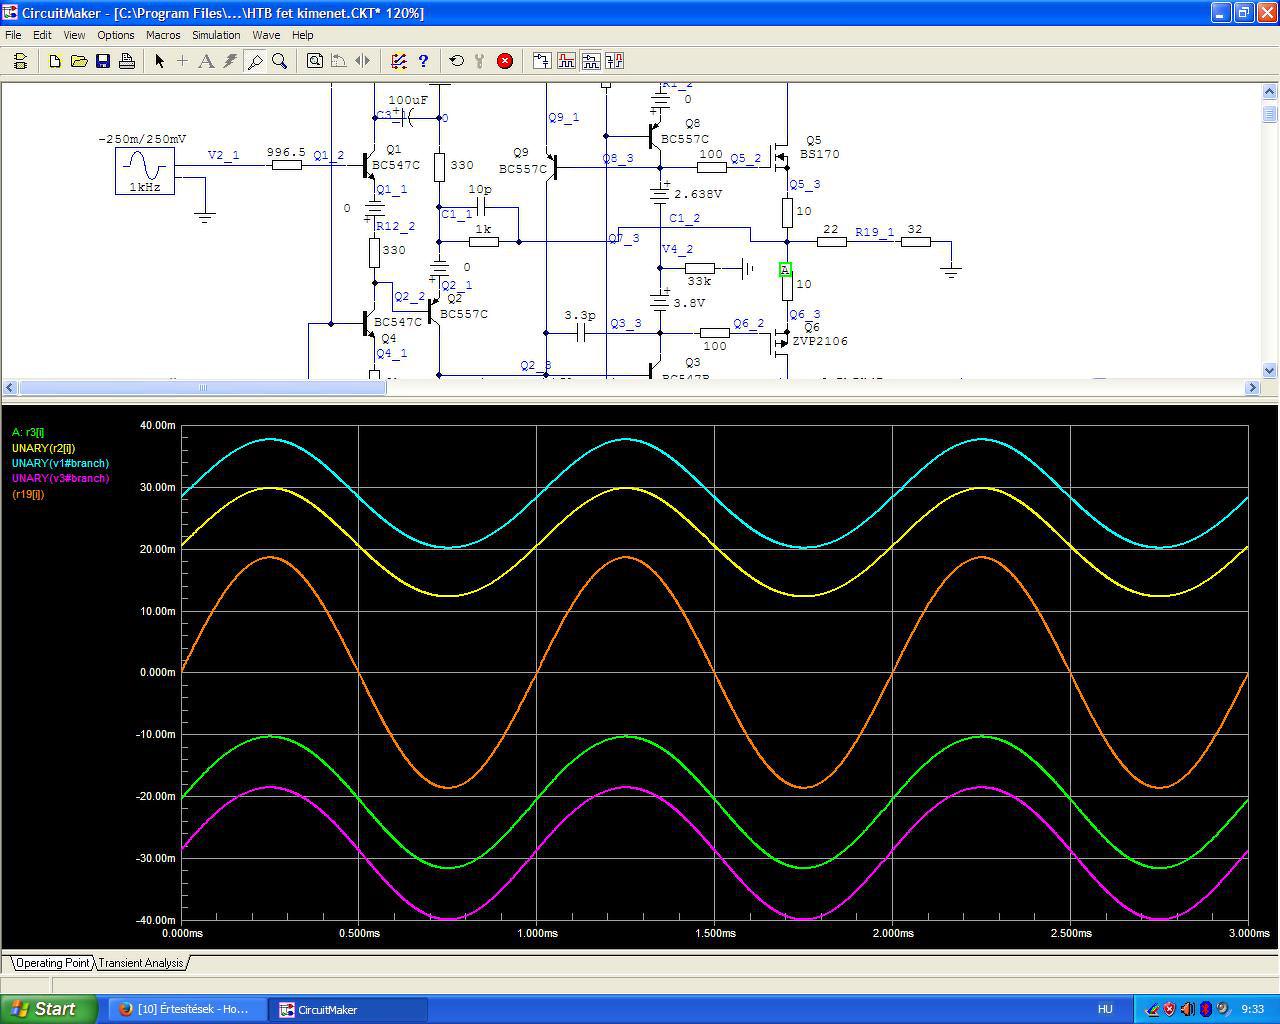Open the Simulation menu
This screenshot has height=1024, width=1280.
click(x=216, y=35)
